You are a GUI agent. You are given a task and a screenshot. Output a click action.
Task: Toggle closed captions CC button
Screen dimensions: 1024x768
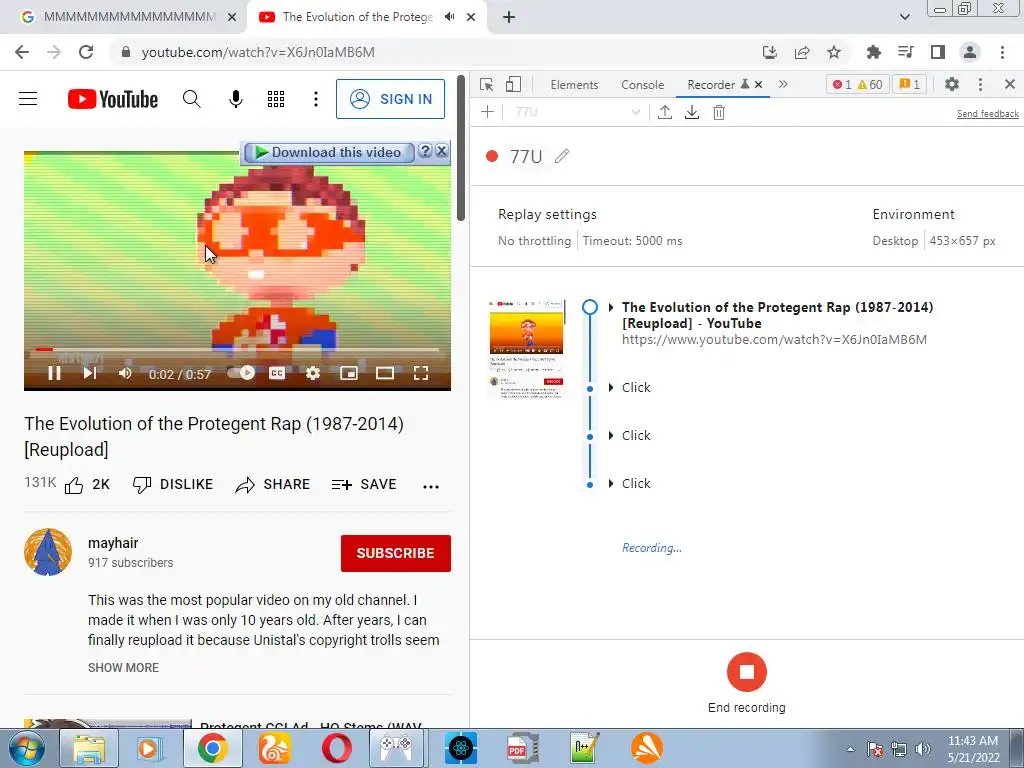(277, 373)
